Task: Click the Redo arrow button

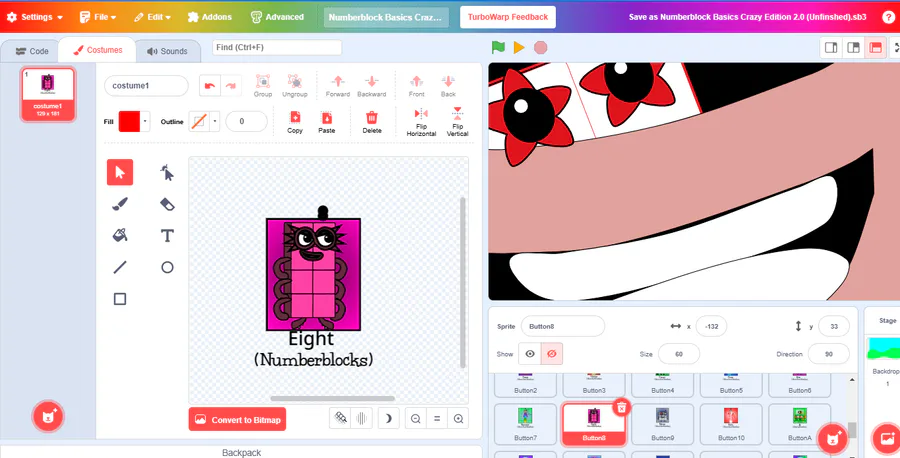Action: click(231, 86)
